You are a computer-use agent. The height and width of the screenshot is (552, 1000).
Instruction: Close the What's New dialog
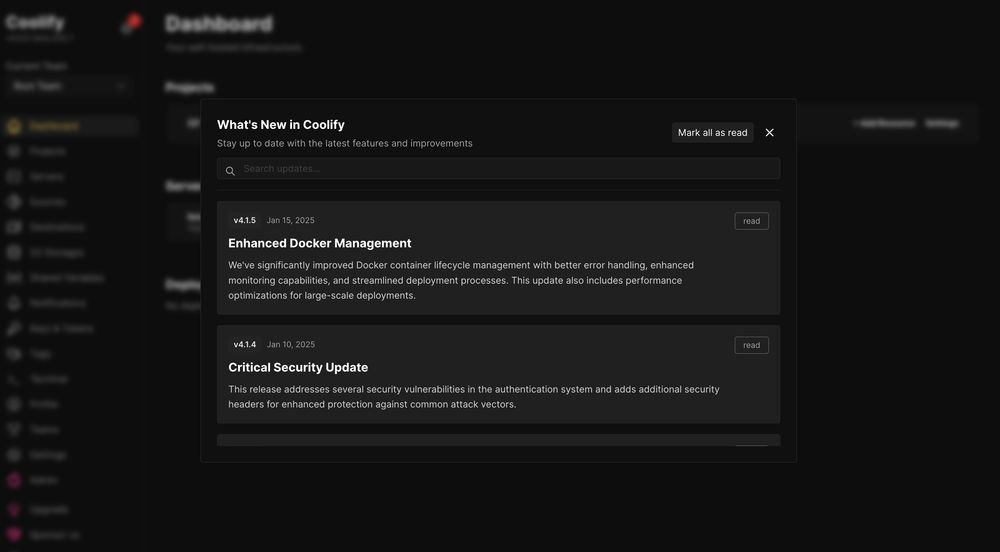coord(769,133)
